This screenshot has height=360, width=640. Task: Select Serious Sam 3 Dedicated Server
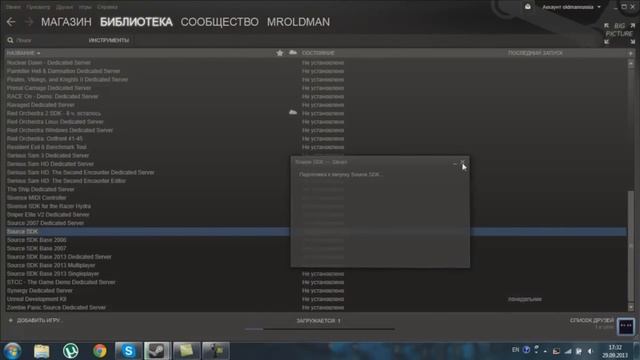(48, 156)
